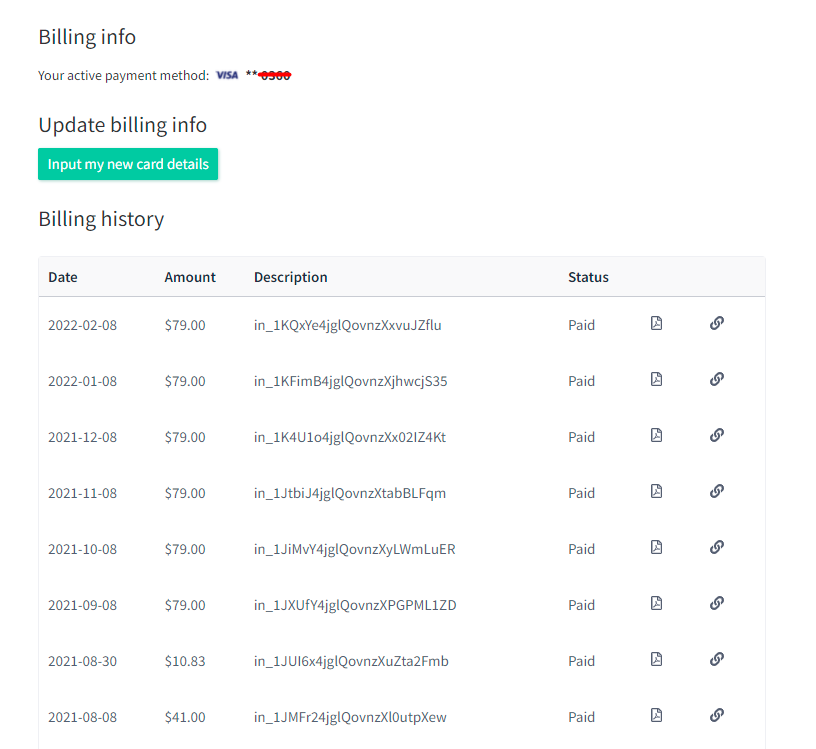Open invoice link for 2021-11-08
The width and height of the screenshot is (816, 749).
(x=717, y=491)
